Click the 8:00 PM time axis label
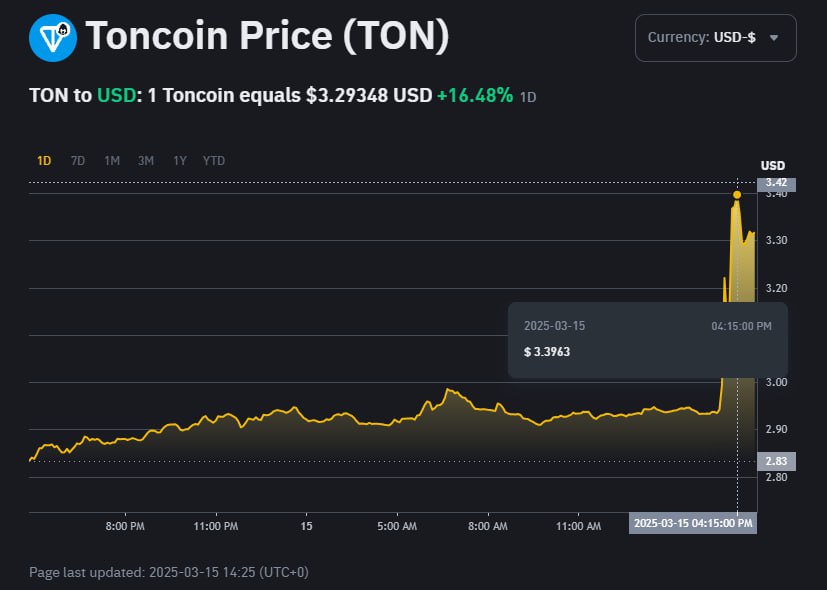The height and width of the screenshot is (590, 827). [124, 526]
